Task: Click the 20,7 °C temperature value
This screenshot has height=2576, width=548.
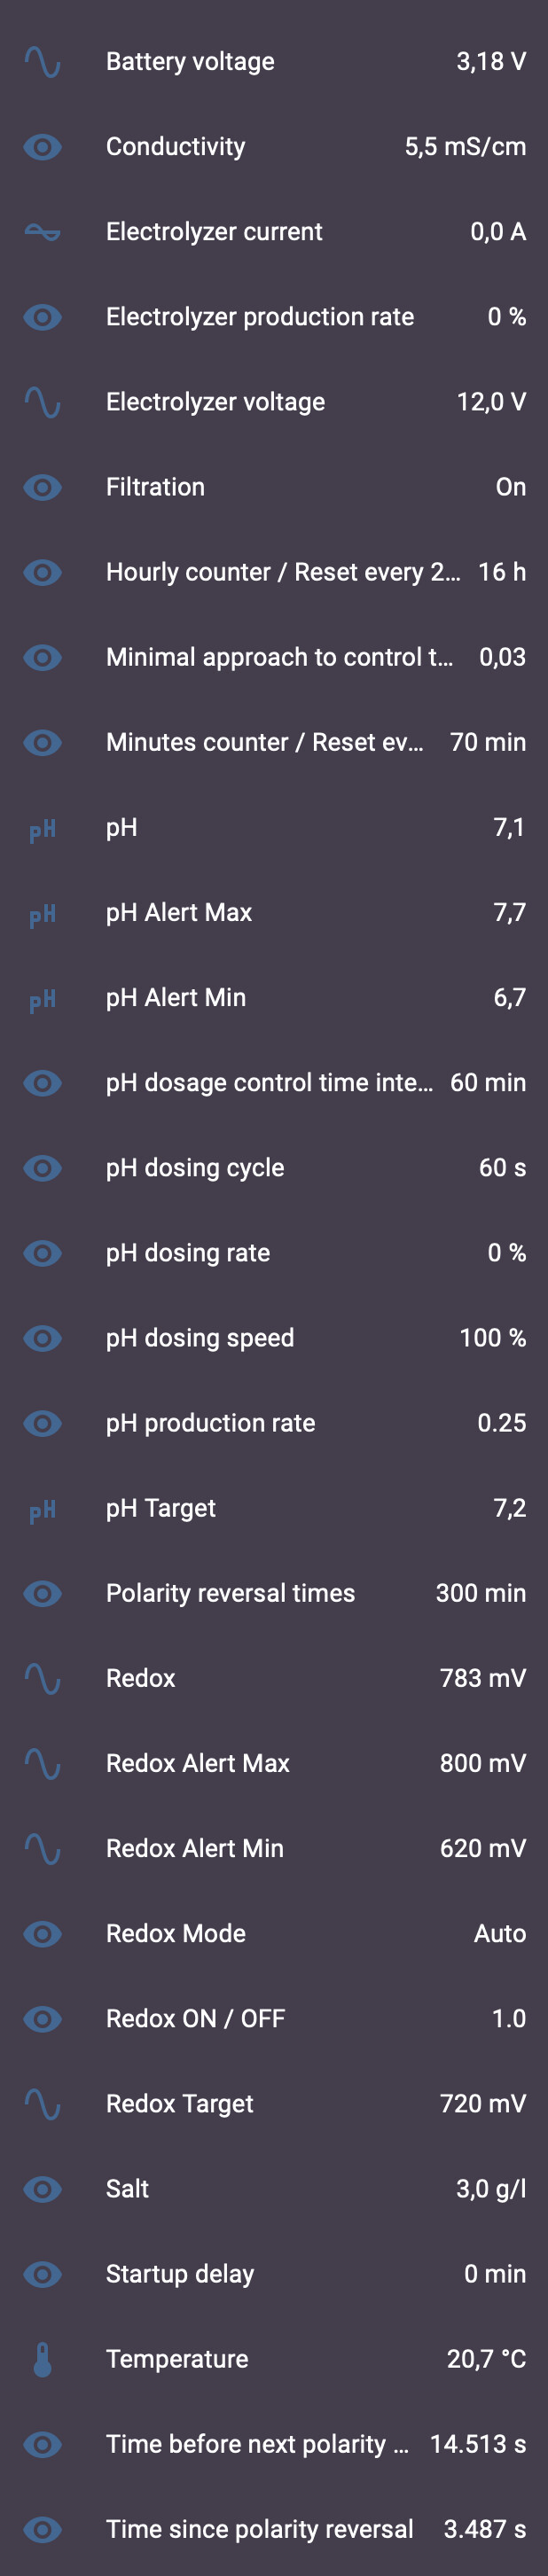Action: tap(486, 2359)
